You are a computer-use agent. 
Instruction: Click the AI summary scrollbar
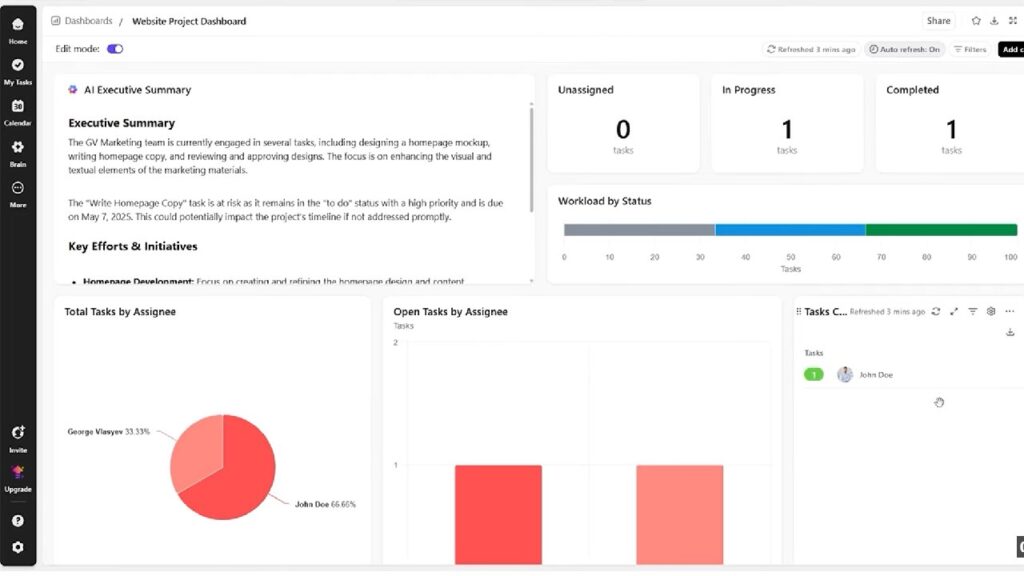click(532, 160)
